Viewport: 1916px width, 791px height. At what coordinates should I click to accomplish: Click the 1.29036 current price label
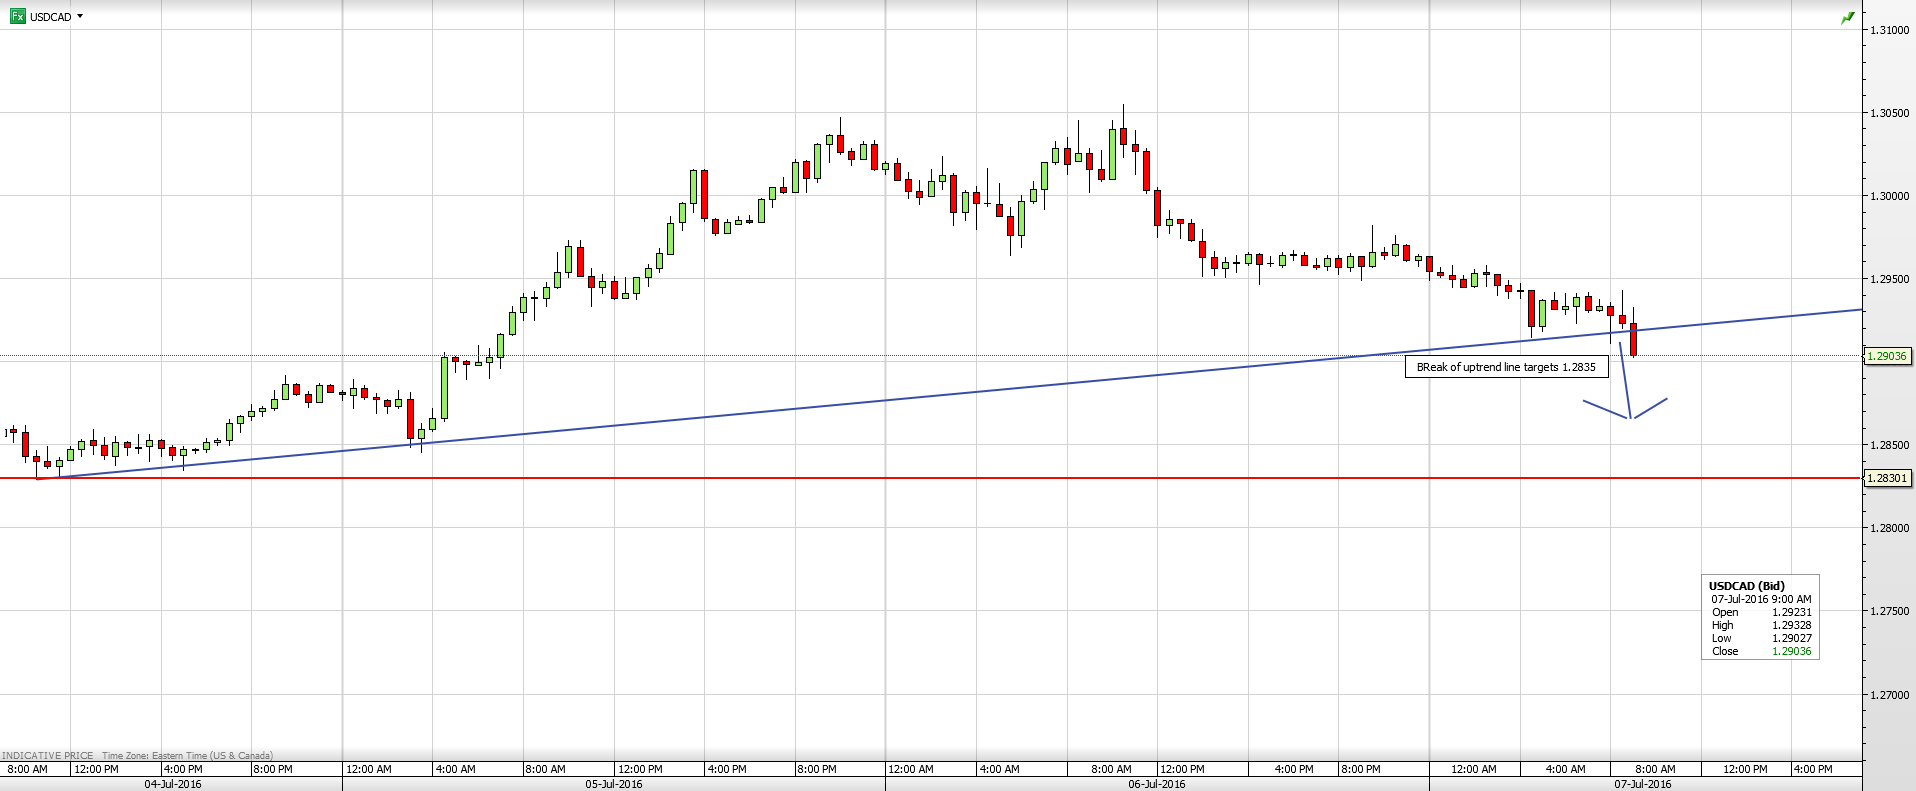click(x=1887, y=356)
